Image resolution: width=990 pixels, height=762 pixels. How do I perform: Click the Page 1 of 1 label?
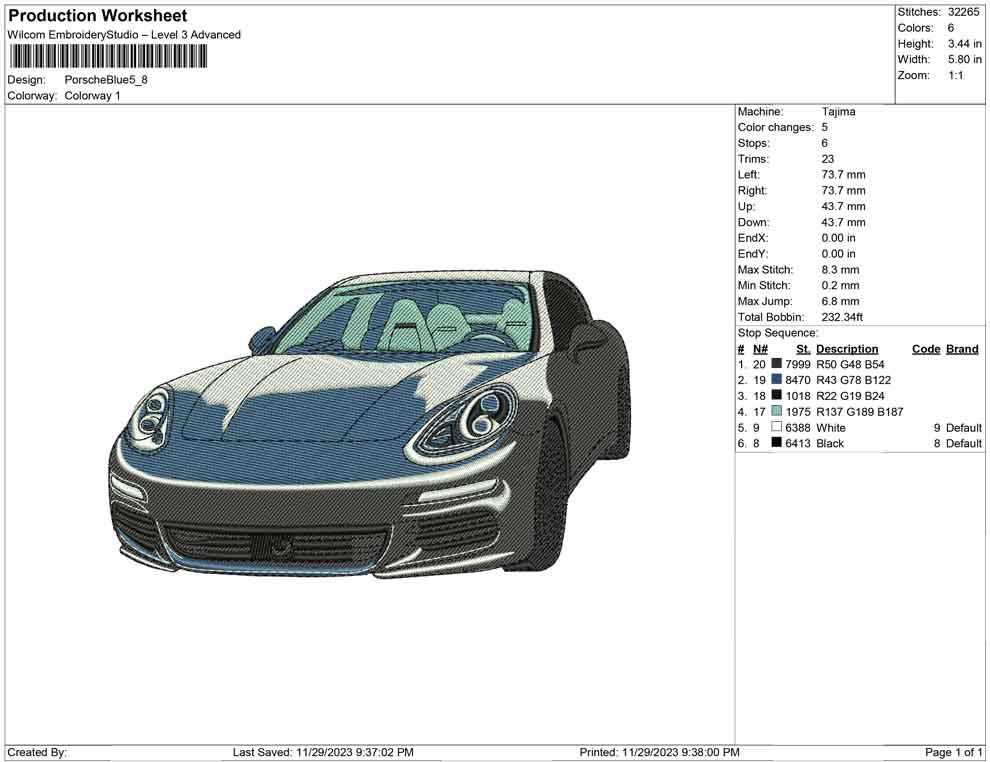pos(951,752)
